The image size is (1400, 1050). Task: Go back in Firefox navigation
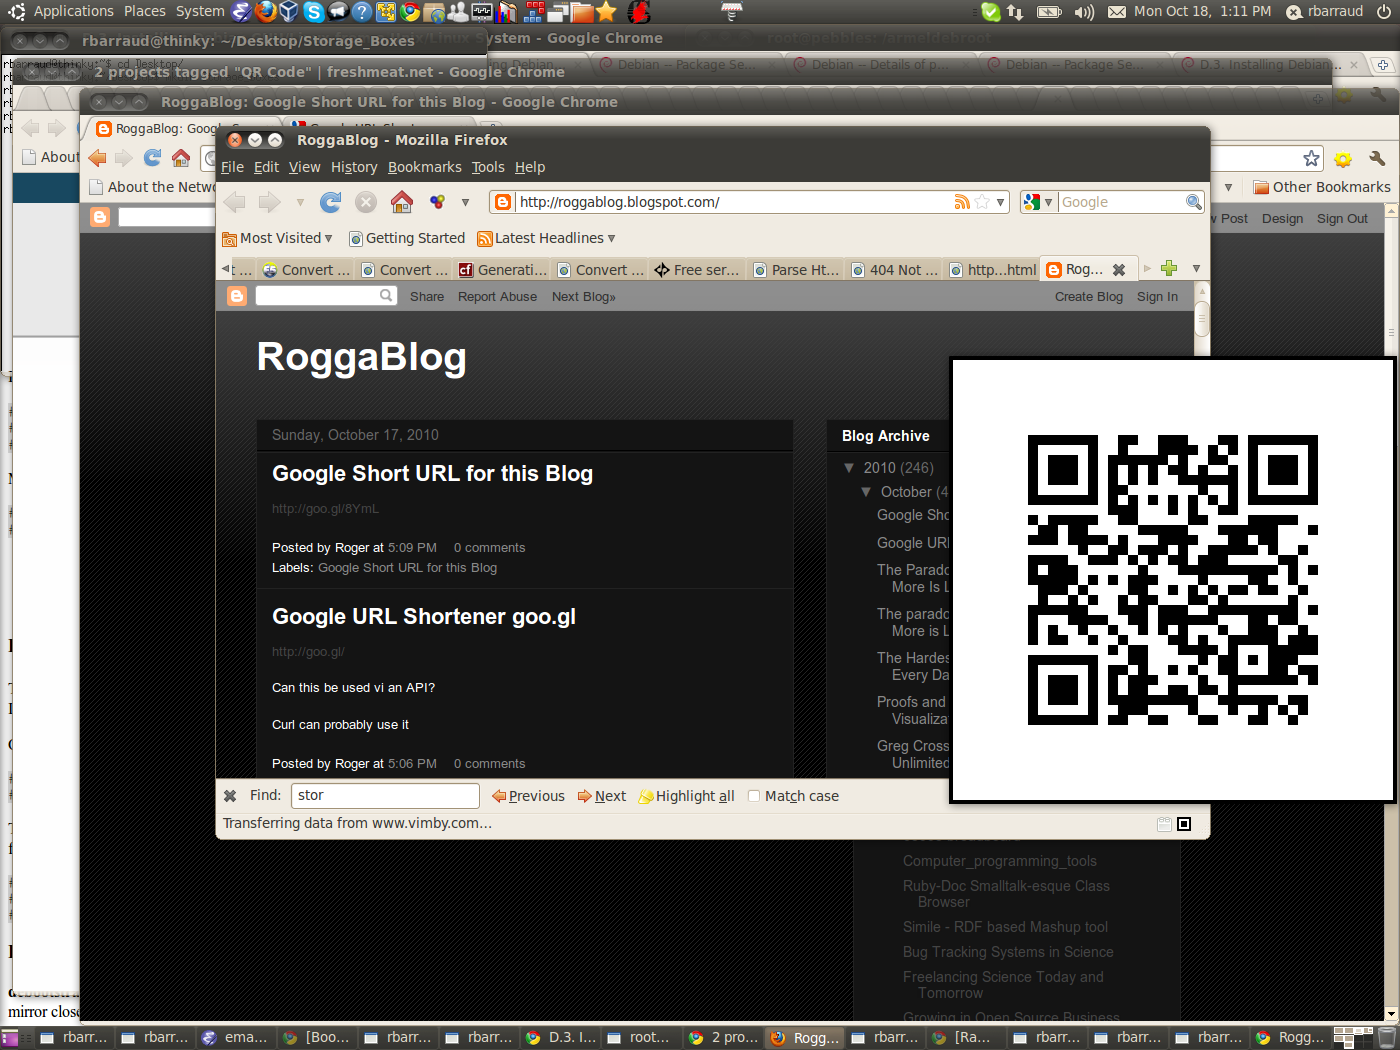[235, 202]
